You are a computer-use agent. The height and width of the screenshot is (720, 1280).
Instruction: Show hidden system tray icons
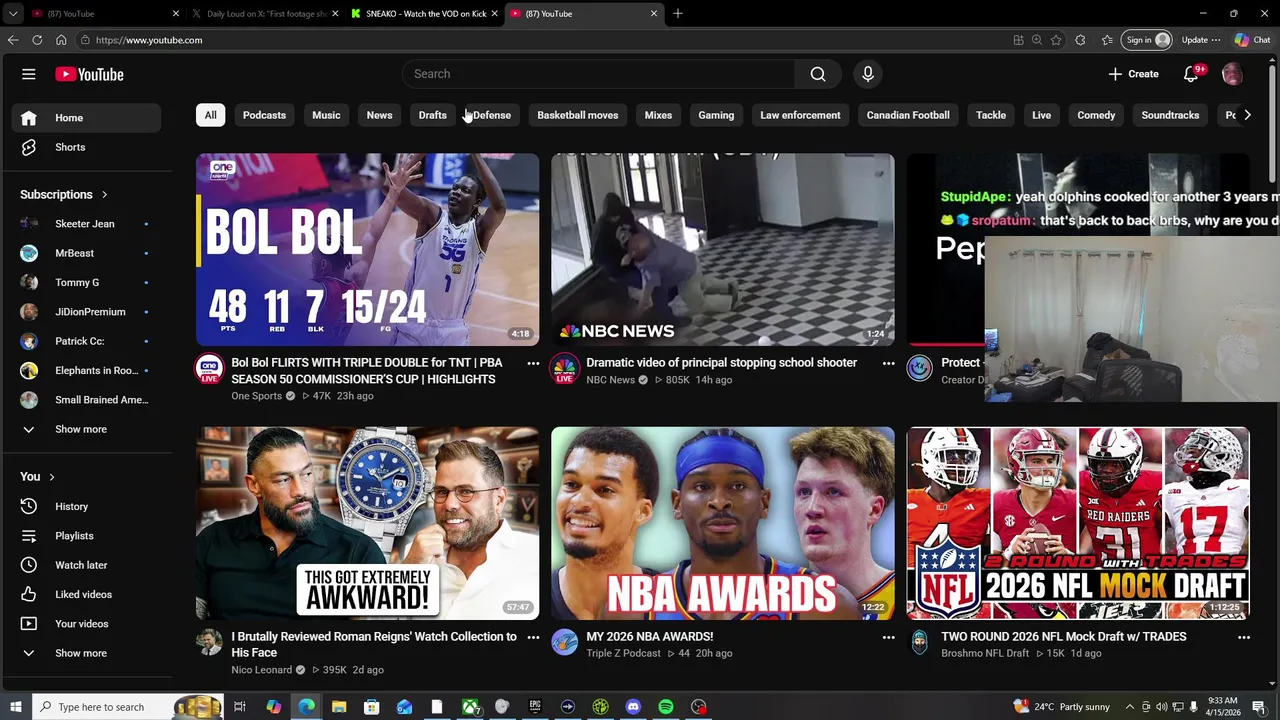1130,707
